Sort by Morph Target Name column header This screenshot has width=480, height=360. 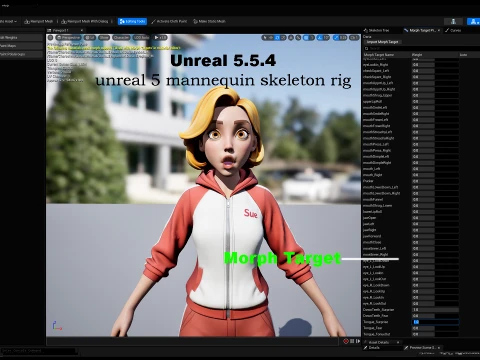[379, 55]
